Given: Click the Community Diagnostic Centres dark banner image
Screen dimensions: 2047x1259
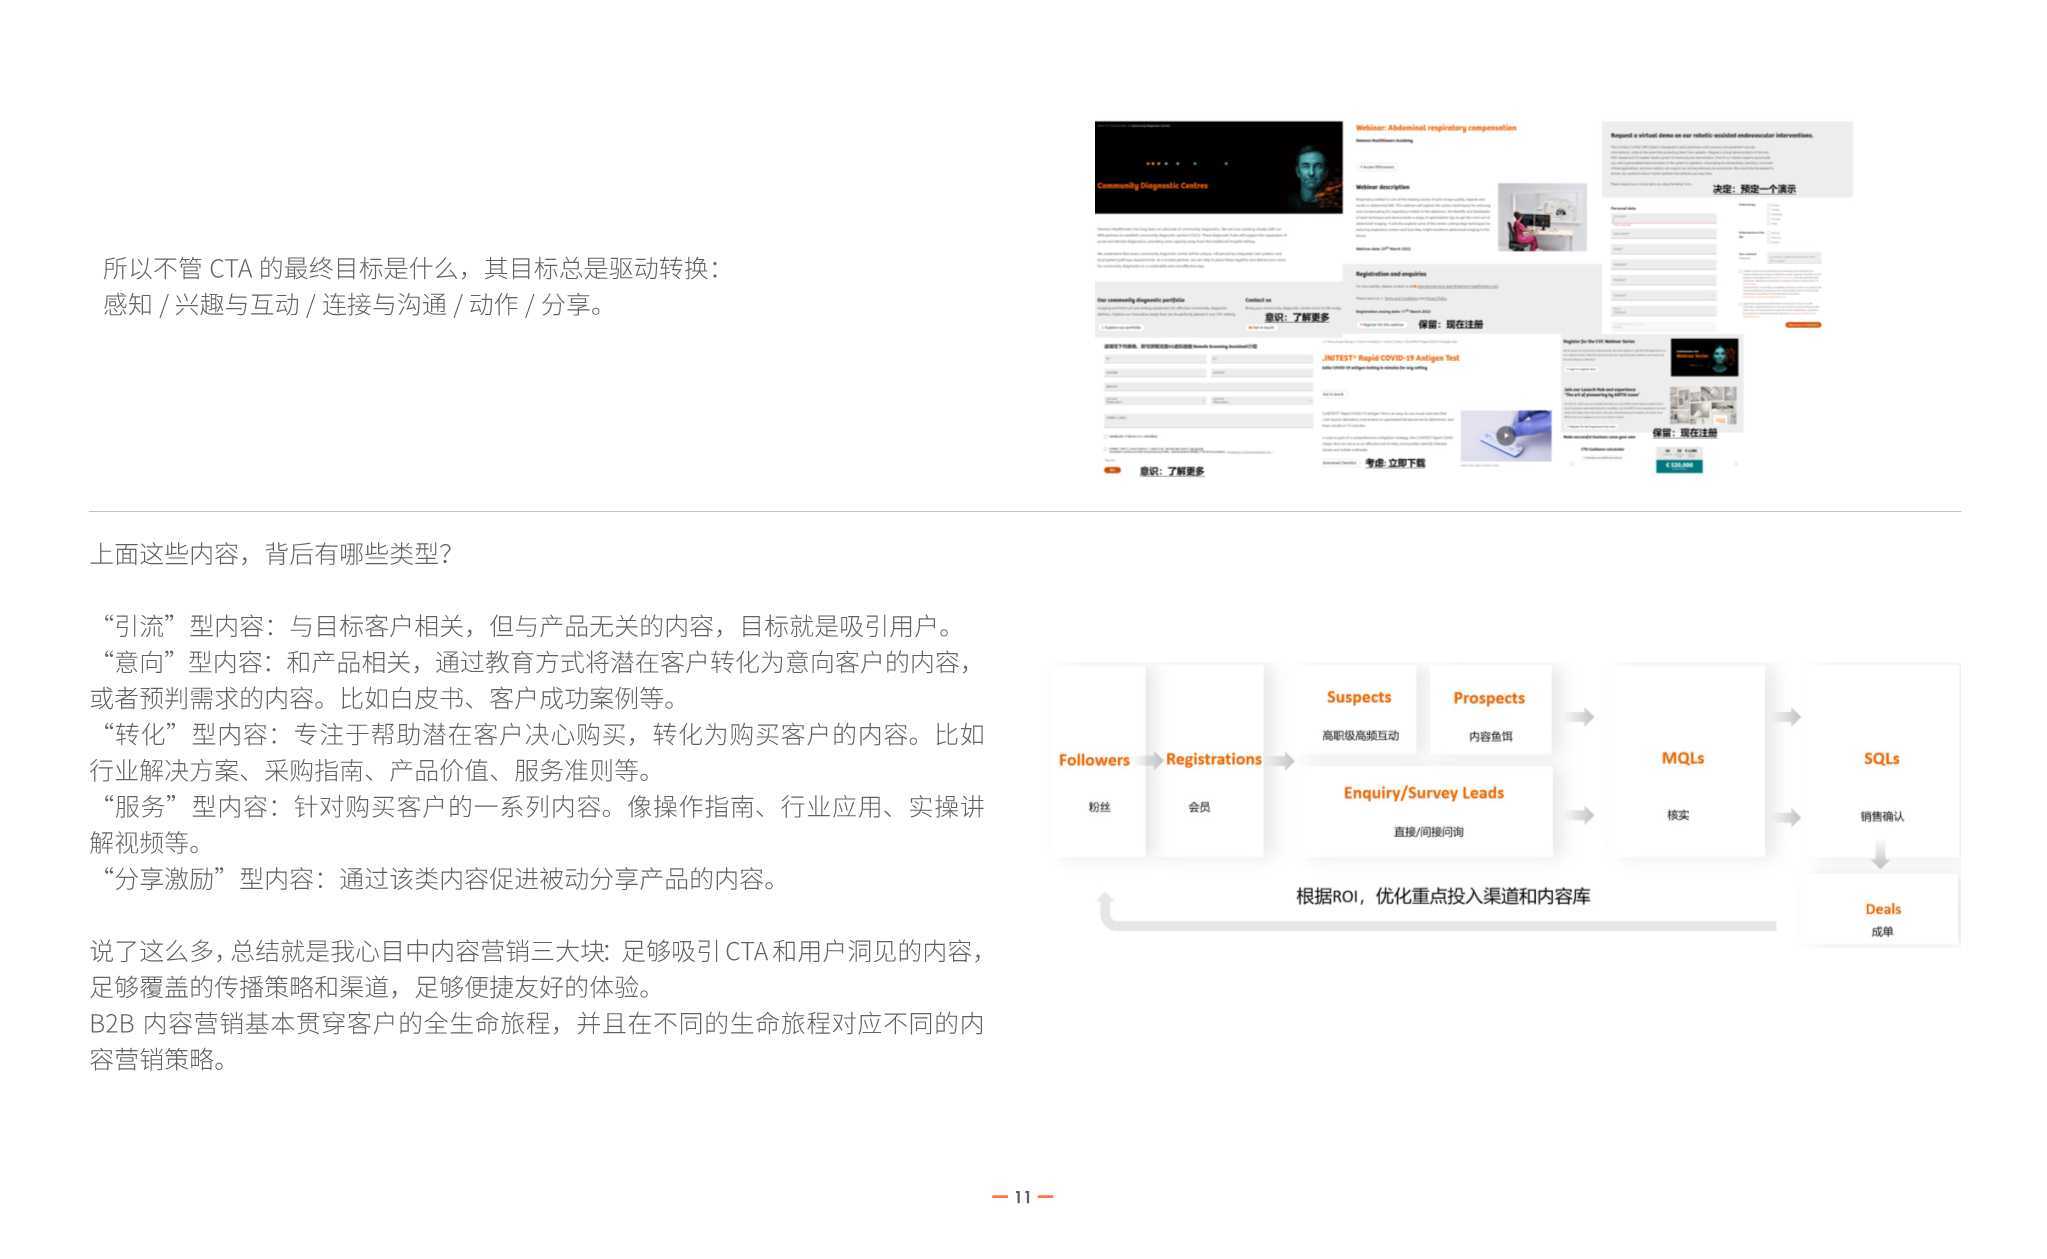Looking at the screenshot, I should coord(1218,168).
